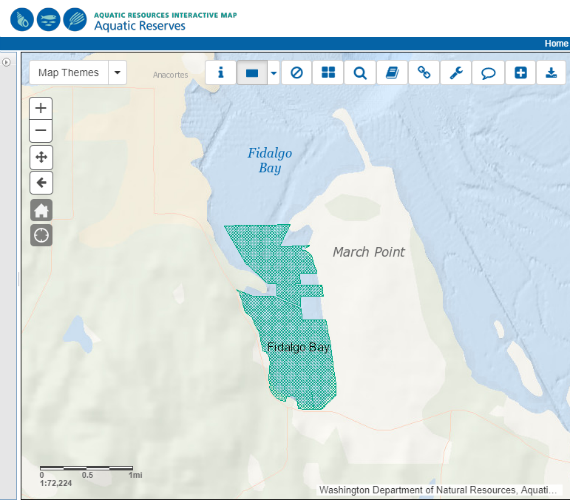Viewport: 570px width, 500px height.
Task: Open the selection shape dropdown arrow
Action: coord(274,73)
